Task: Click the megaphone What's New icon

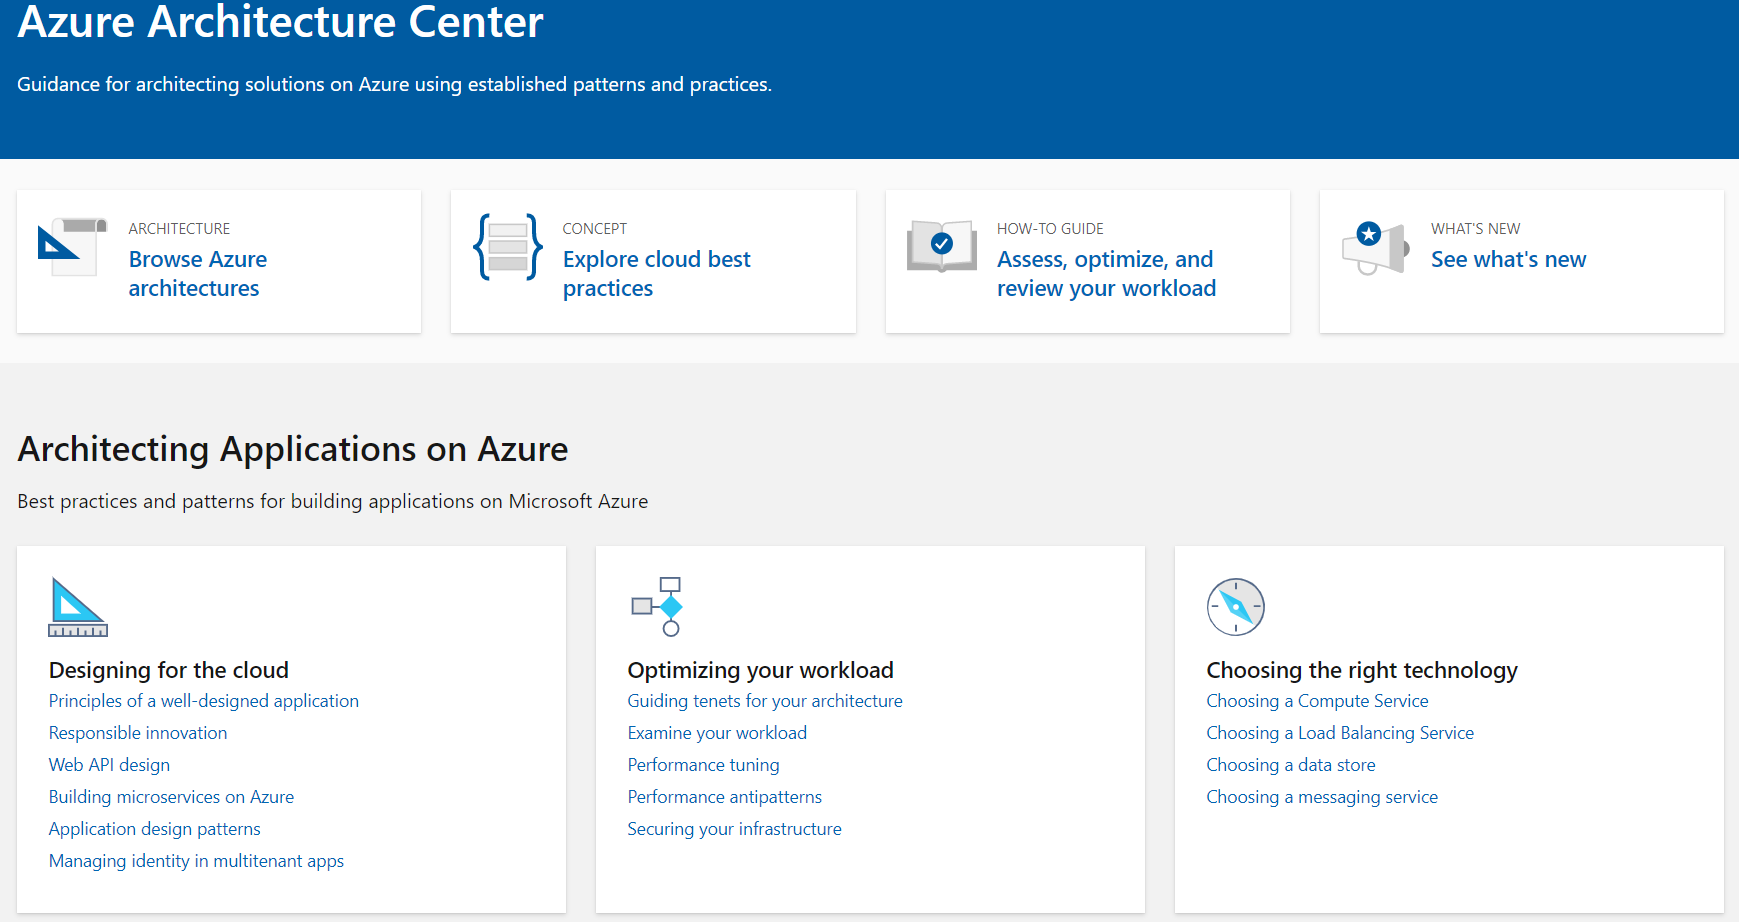Action: (1375, 247)
